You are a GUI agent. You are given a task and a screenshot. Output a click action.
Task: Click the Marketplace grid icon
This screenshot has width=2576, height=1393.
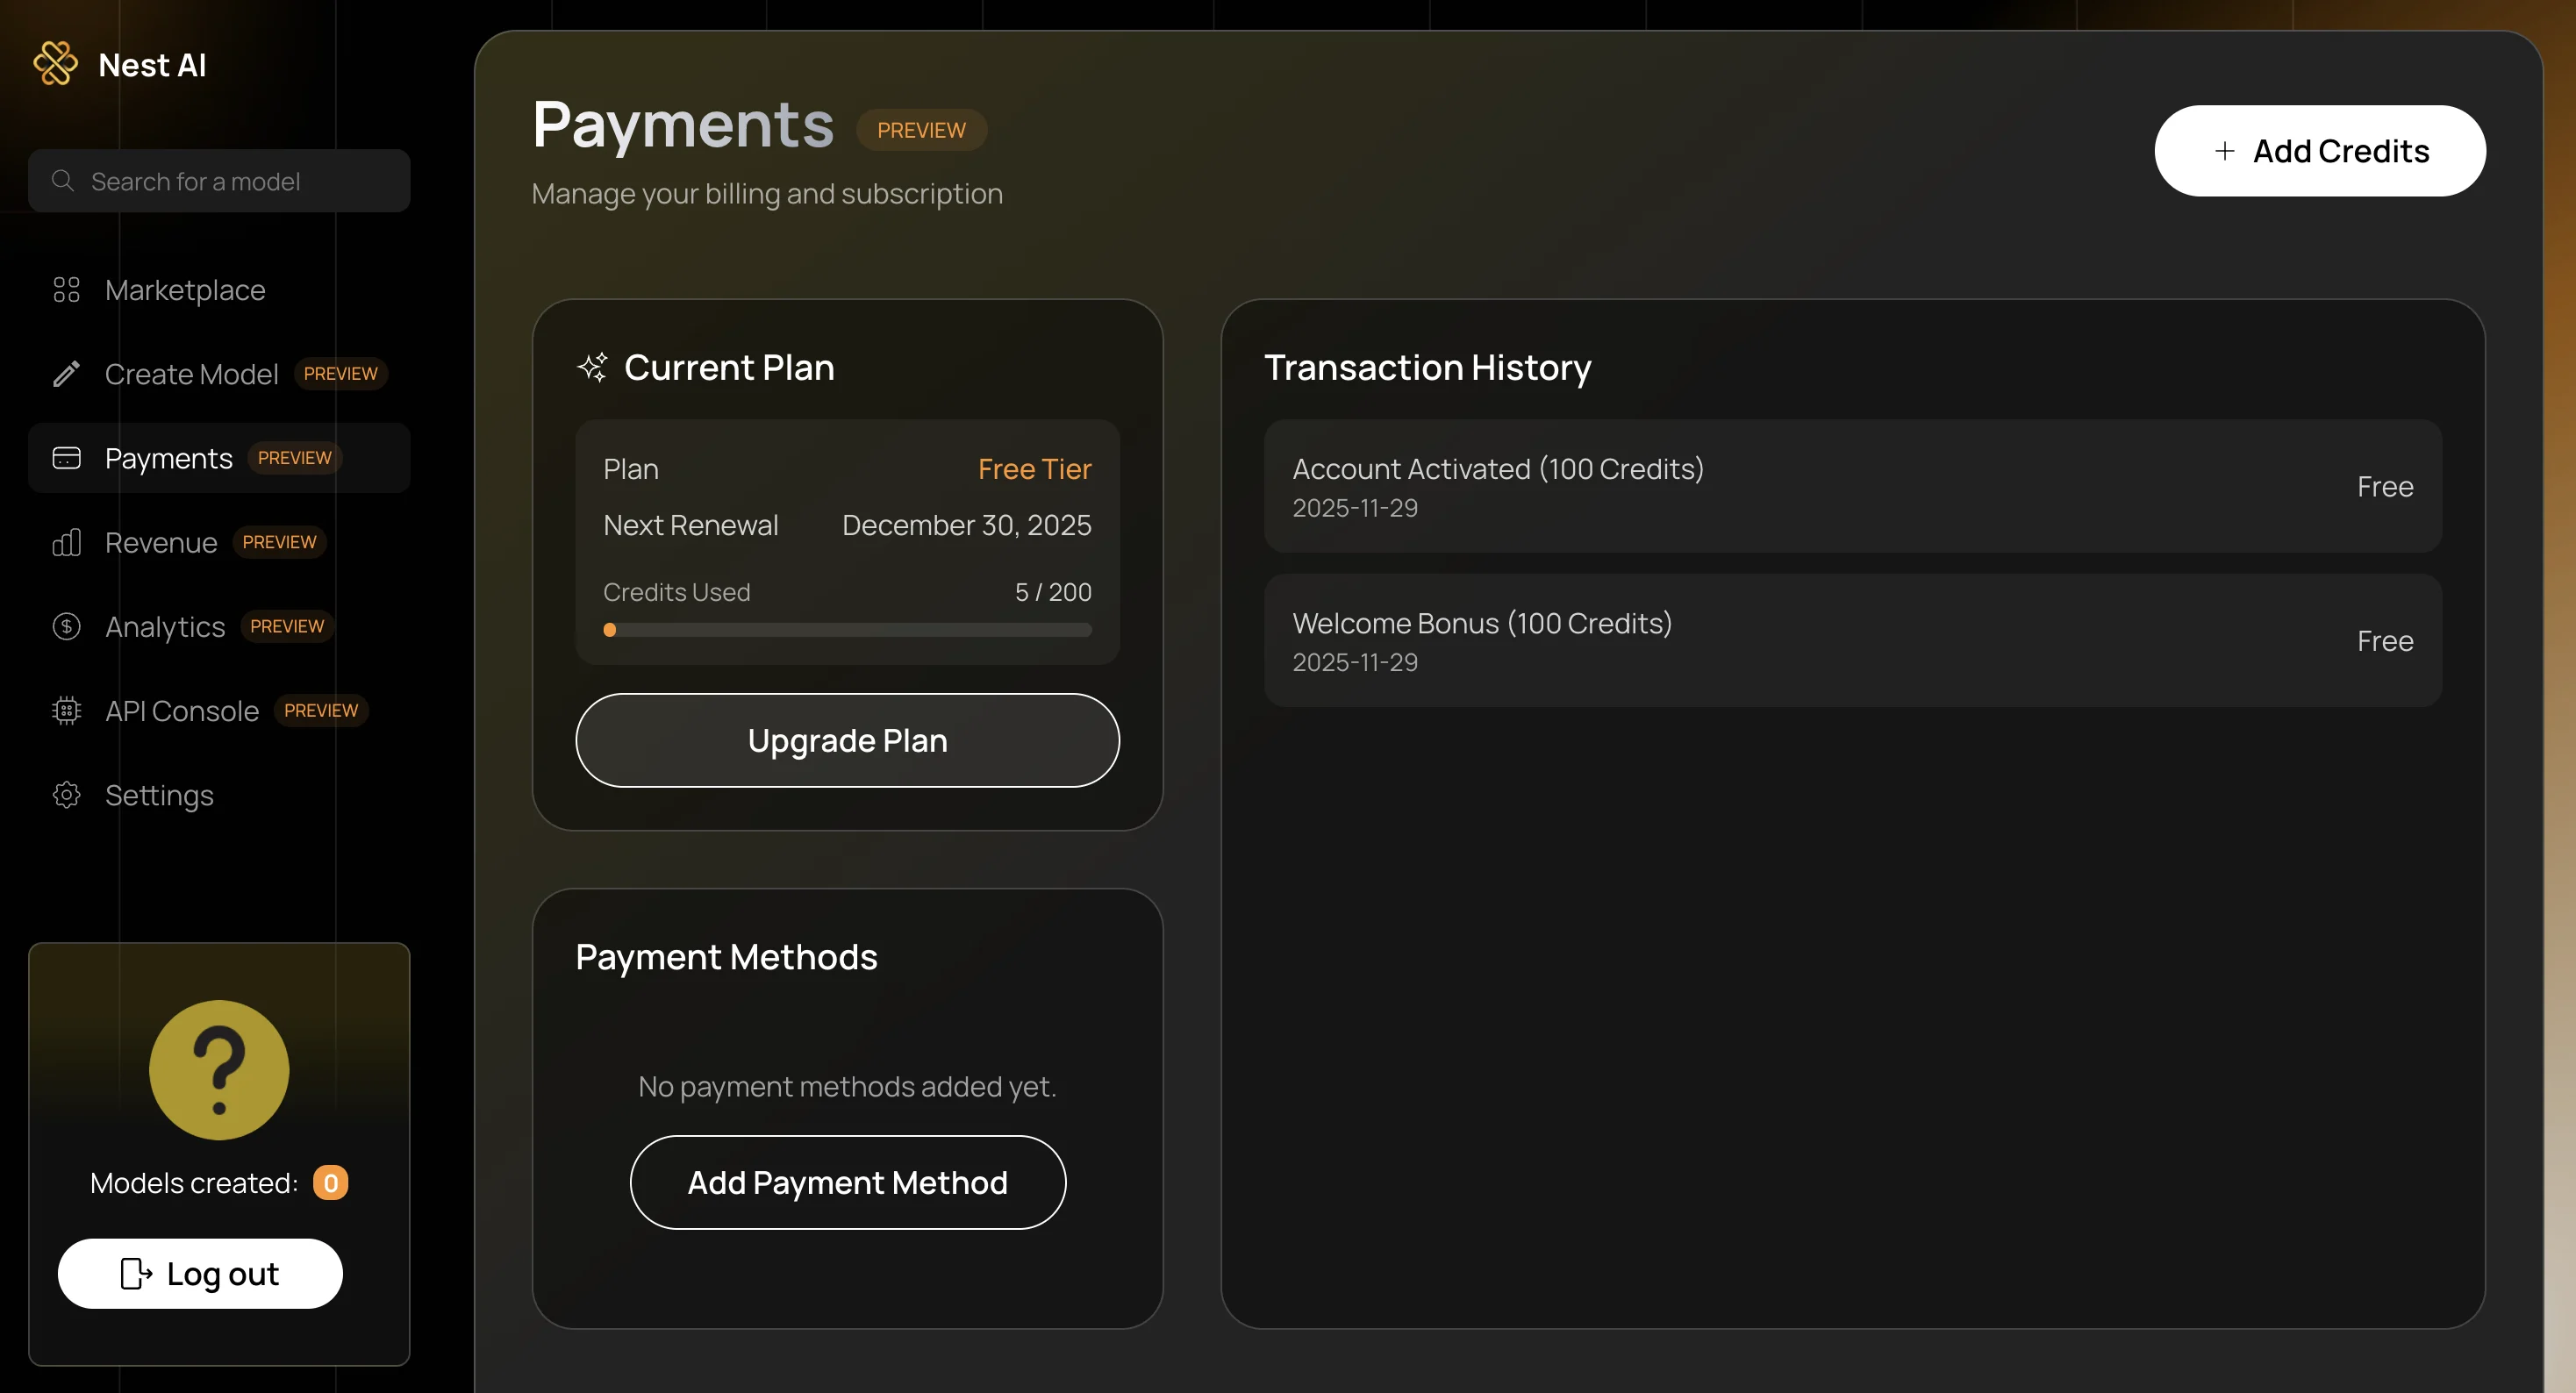[x=66, y=290]
